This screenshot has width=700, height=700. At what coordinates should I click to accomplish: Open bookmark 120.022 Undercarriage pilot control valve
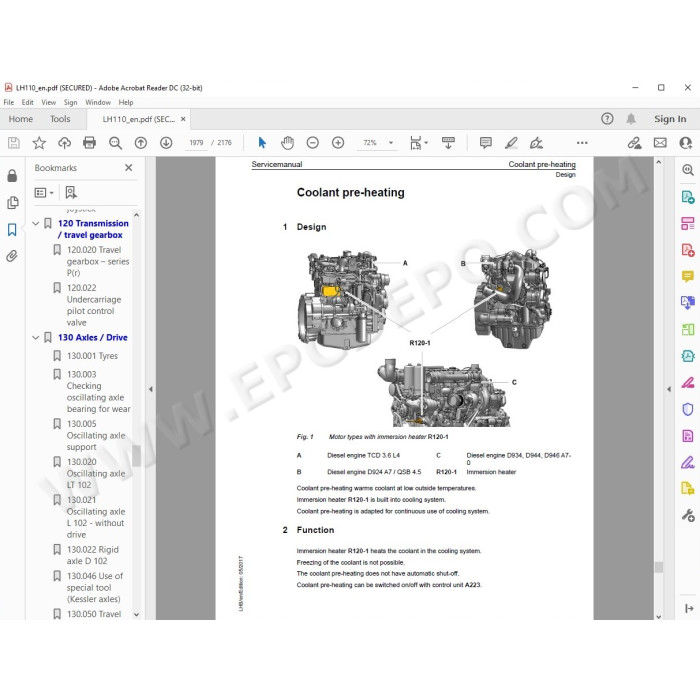[93, 305]
